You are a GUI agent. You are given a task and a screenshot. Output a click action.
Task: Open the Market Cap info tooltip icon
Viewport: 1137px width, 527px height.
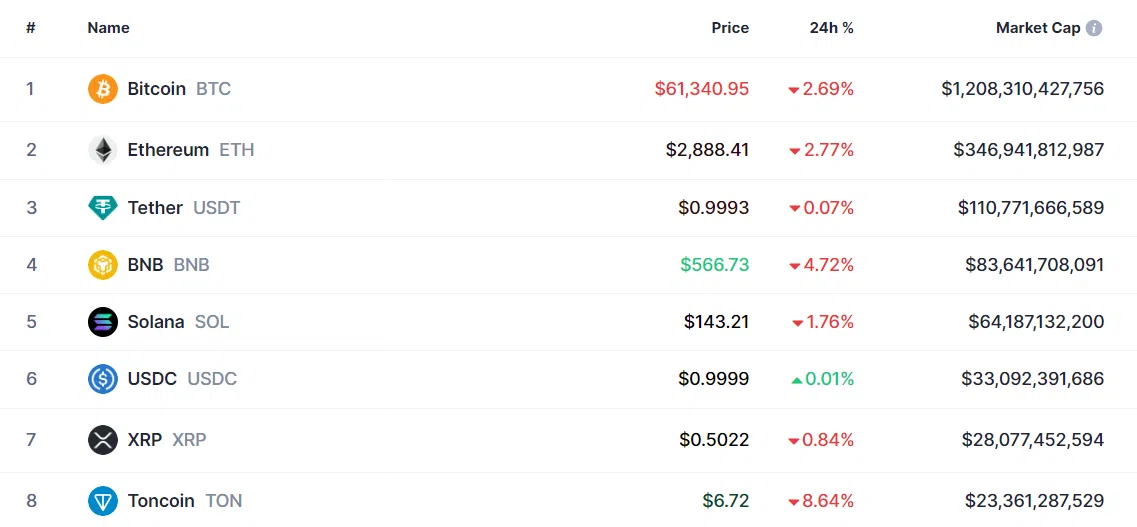[x=1094, y=28]
